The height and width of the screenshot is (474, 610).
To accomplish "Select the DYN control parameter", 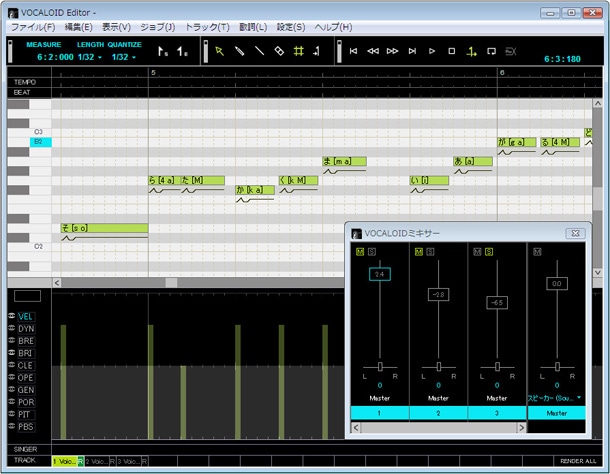I will click(x=25, y=328).
